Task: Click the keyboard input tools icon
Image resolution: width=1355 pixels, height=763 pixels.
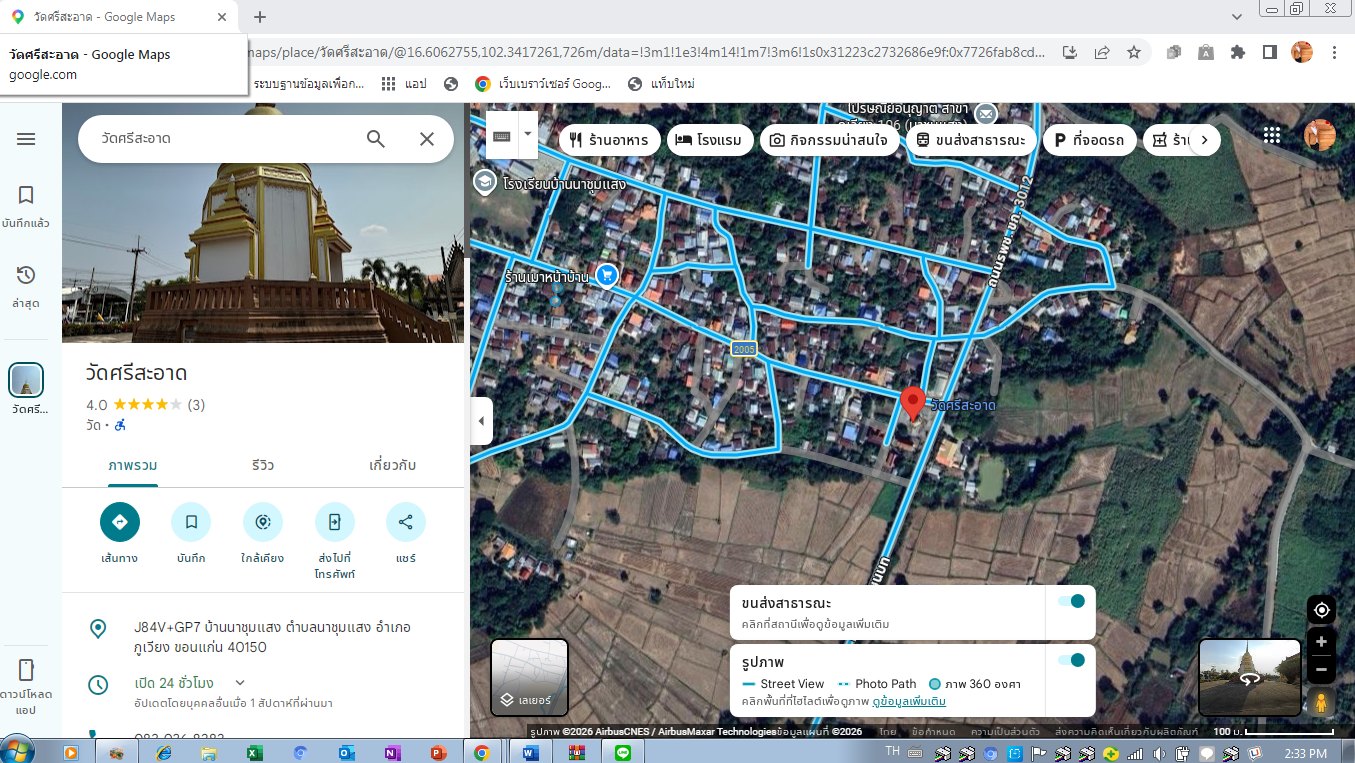Action: click(502, 135)
